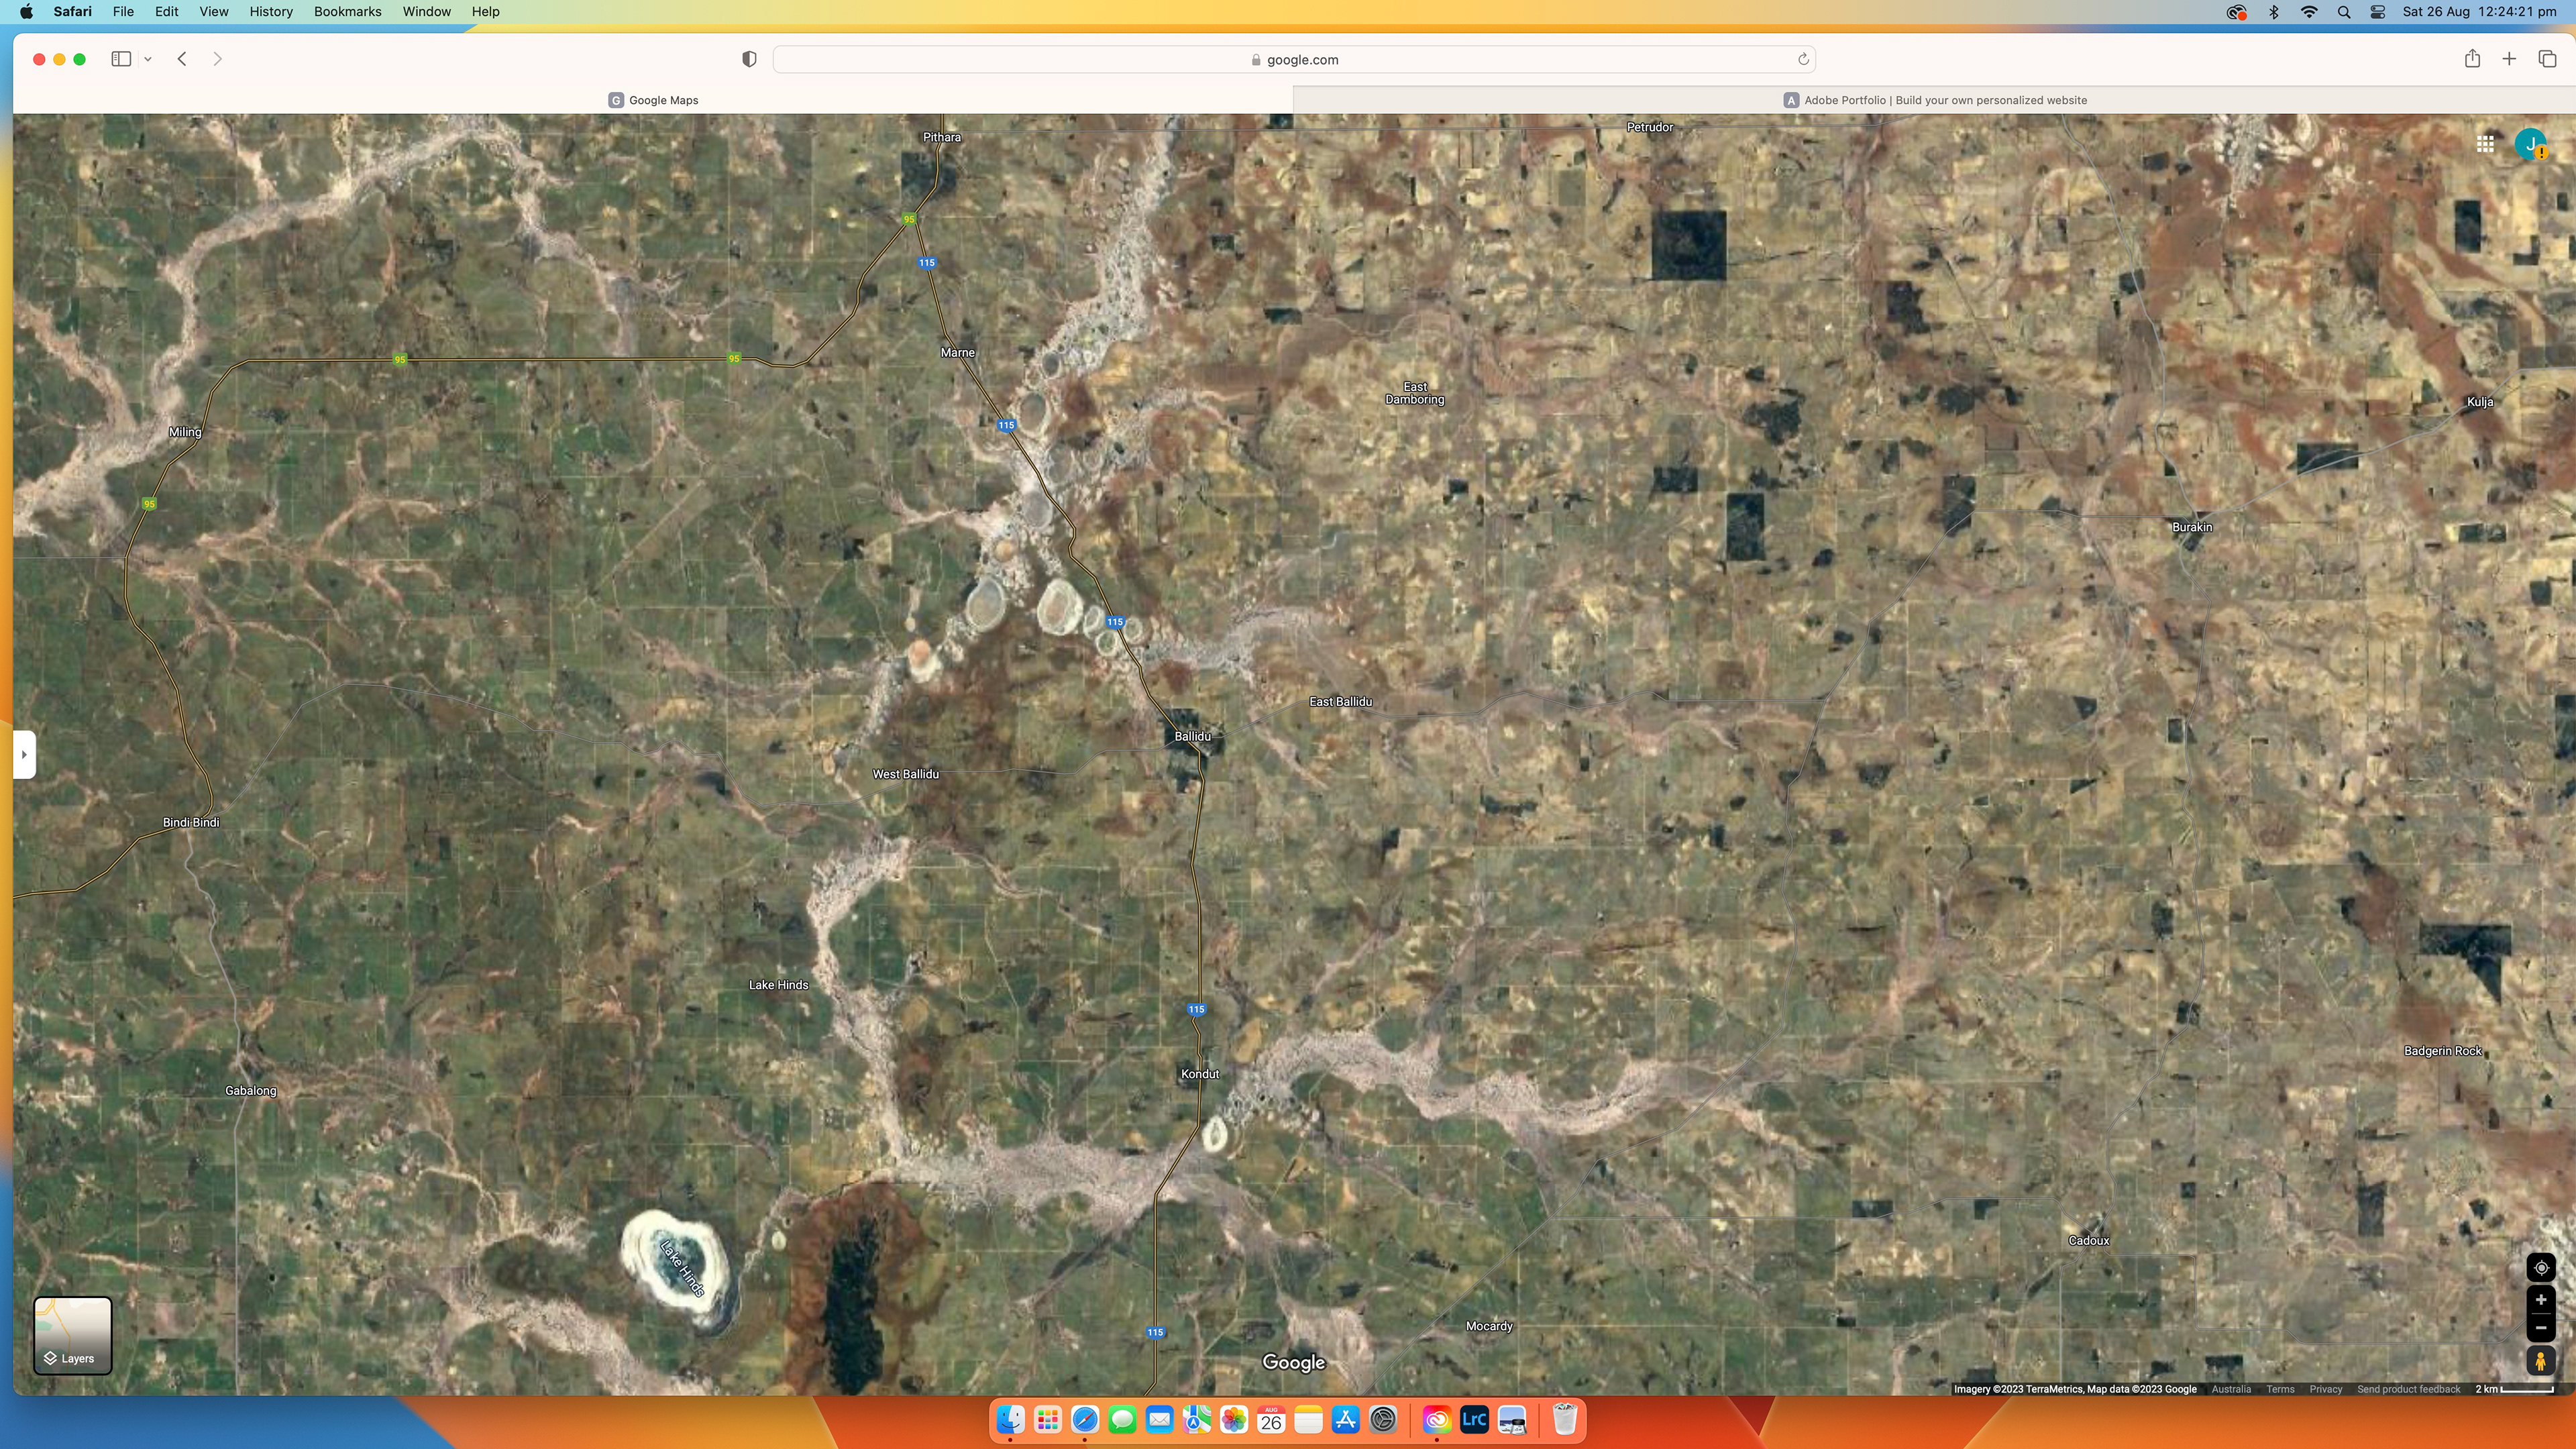Select the Cadoux place label

(x=2088, y=1241)
